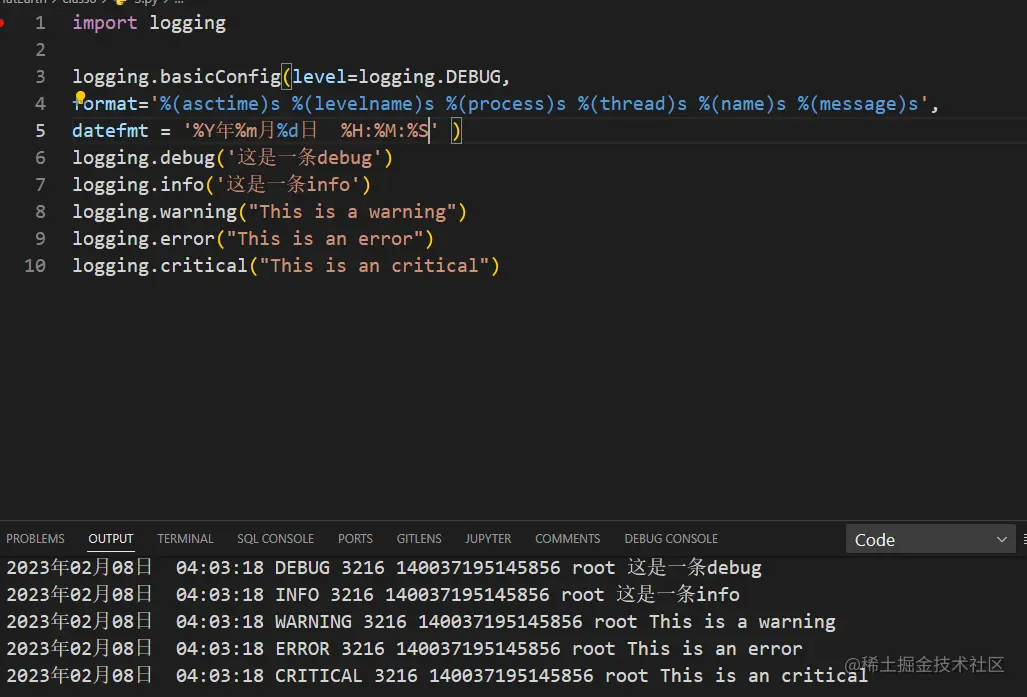
Task: Click 'logging.basicConfig' on line 3
Action: [177, 77]
